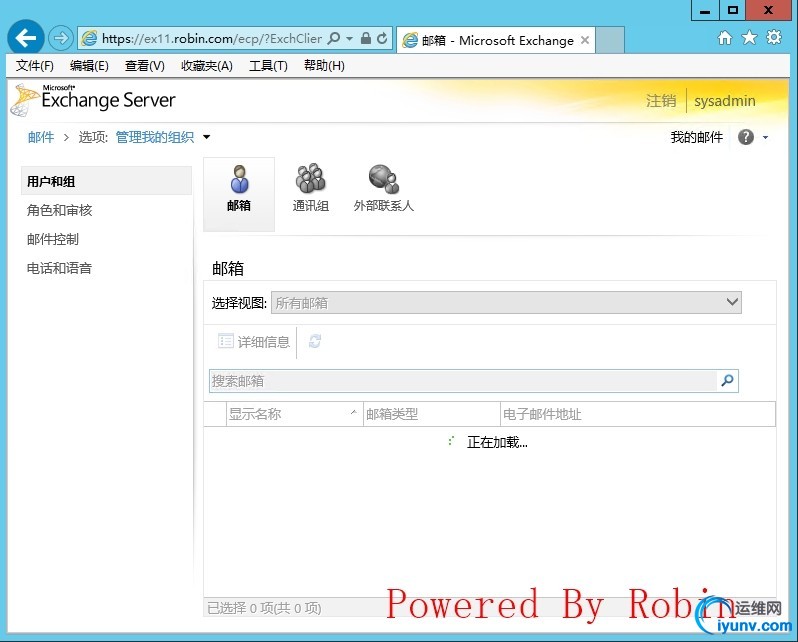Click the 邮箱类型 column header

click(432, 414)
